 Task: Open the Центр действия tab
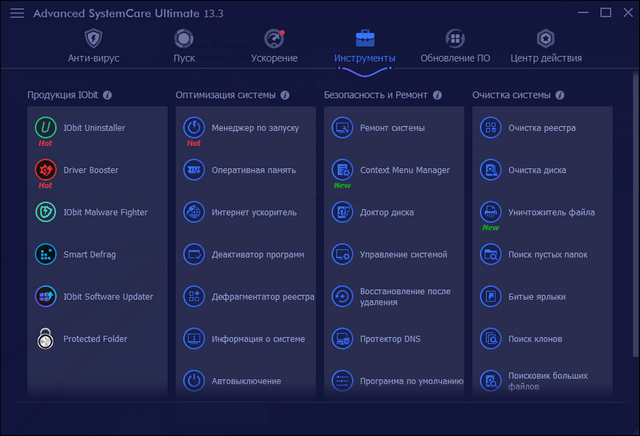pos(545,46)
